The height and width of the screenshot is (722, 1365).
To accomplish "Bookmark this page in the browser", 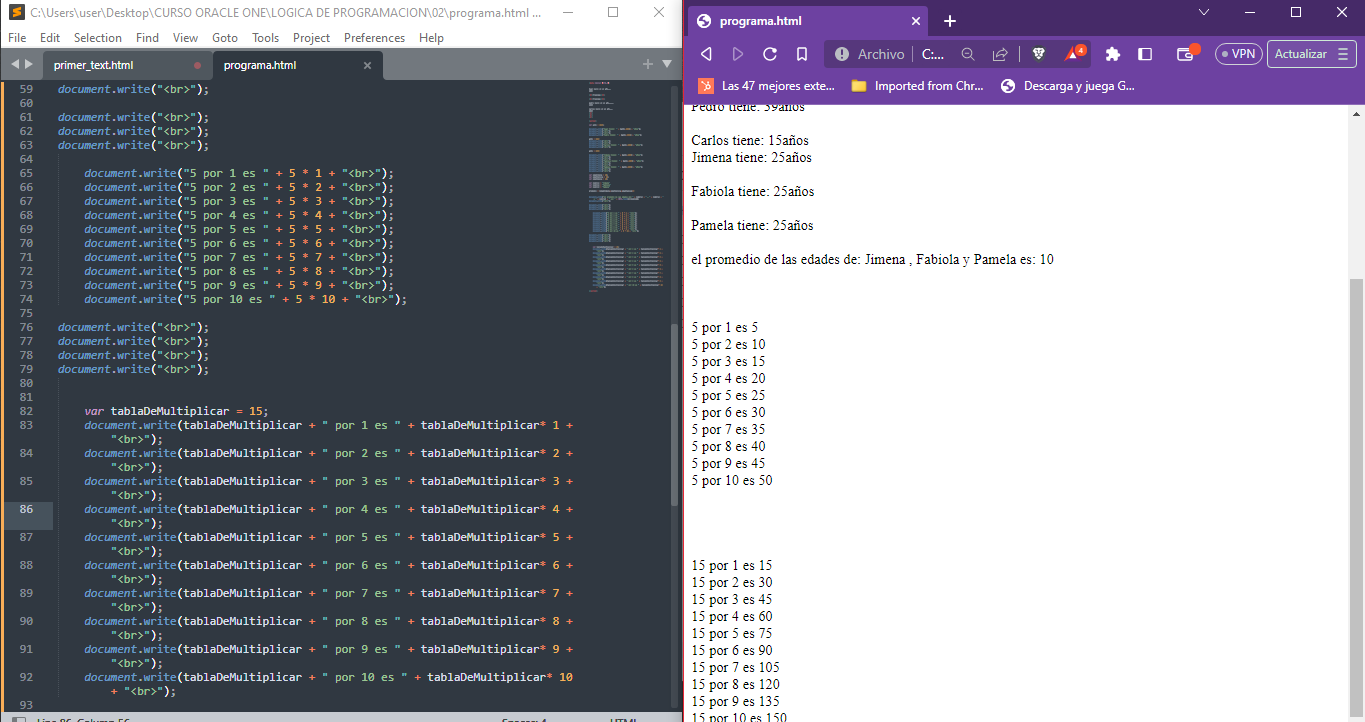I will point(802,54).
